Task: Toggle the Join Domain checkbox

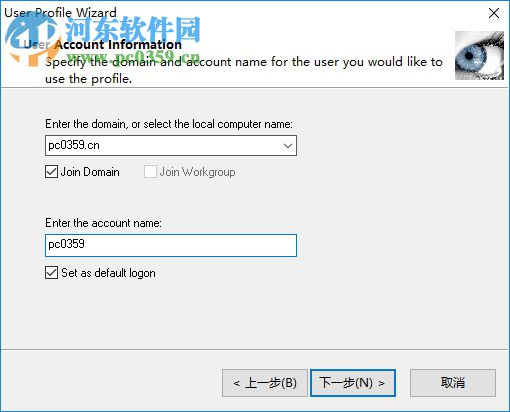Action: (51, 172)
